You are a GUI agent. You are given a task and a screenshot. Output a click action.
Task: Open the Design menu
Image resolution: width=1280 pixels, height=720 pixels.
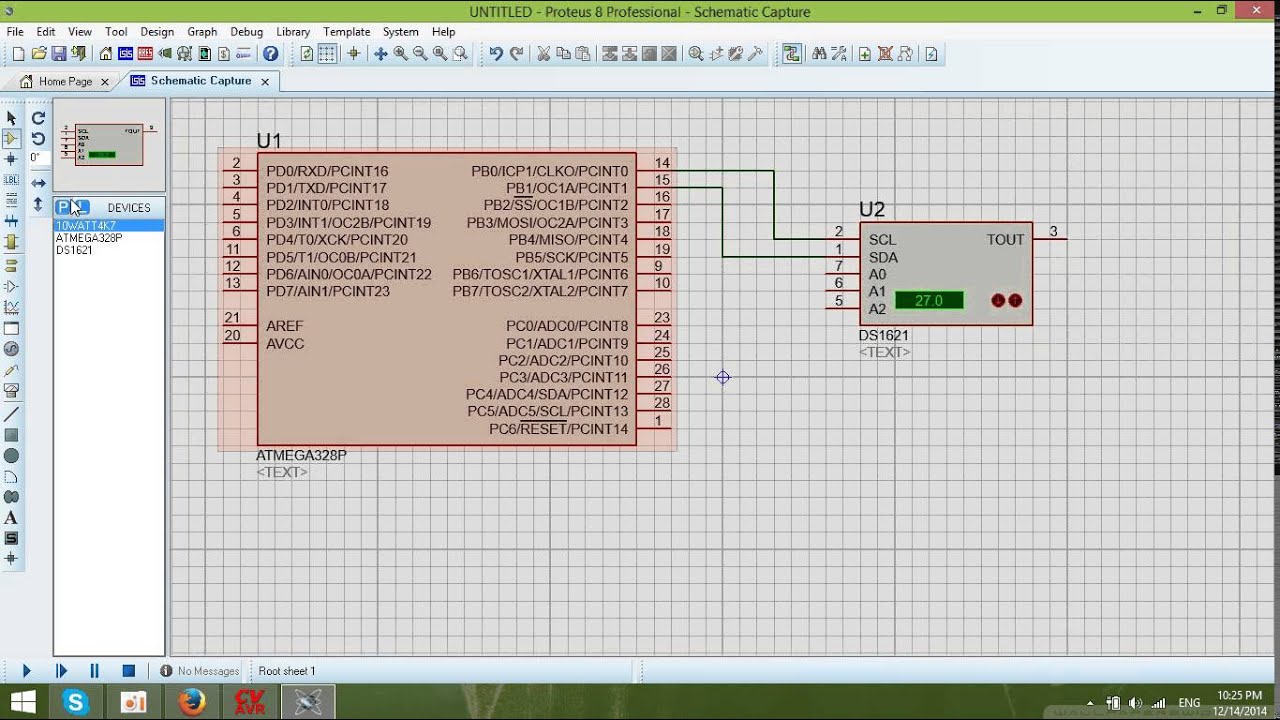156,32
